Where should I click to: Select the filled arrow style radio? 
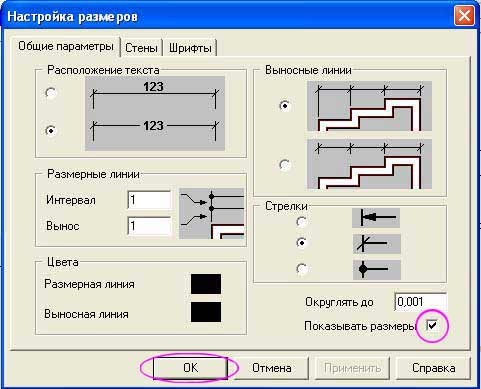pos(302,221)
